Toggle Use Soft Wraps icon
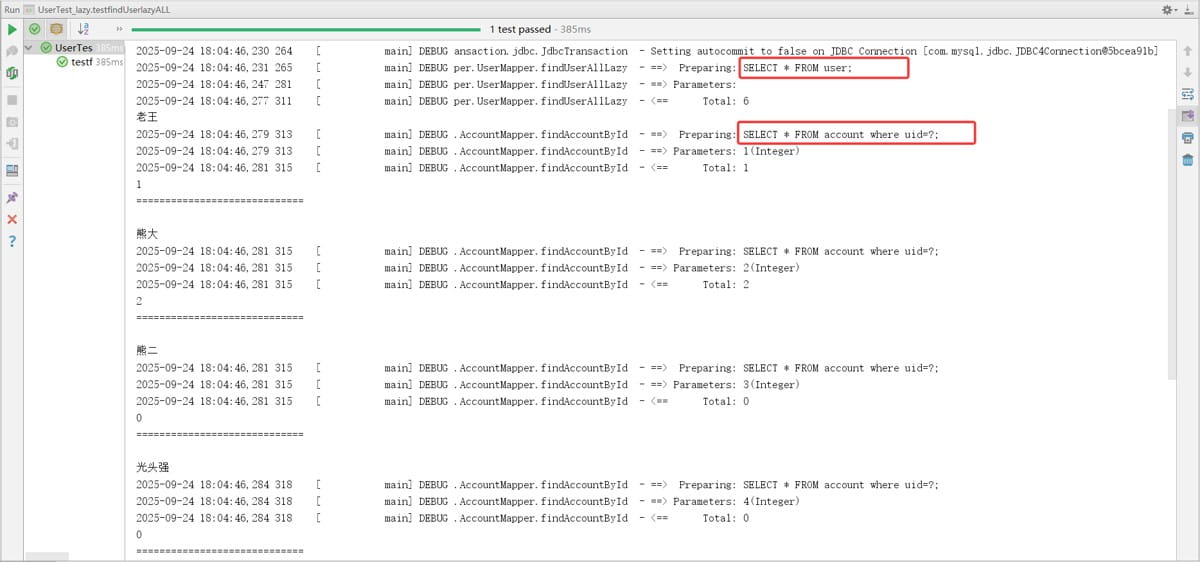 tap(1187, 94)
